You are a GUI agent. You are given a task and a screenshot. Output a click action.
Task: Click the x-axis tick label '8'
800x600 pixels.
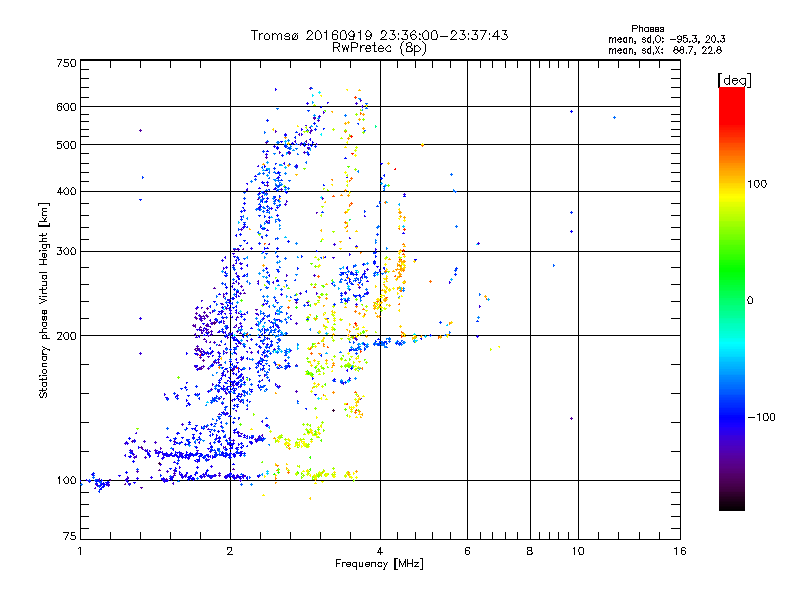coord(530,551)
